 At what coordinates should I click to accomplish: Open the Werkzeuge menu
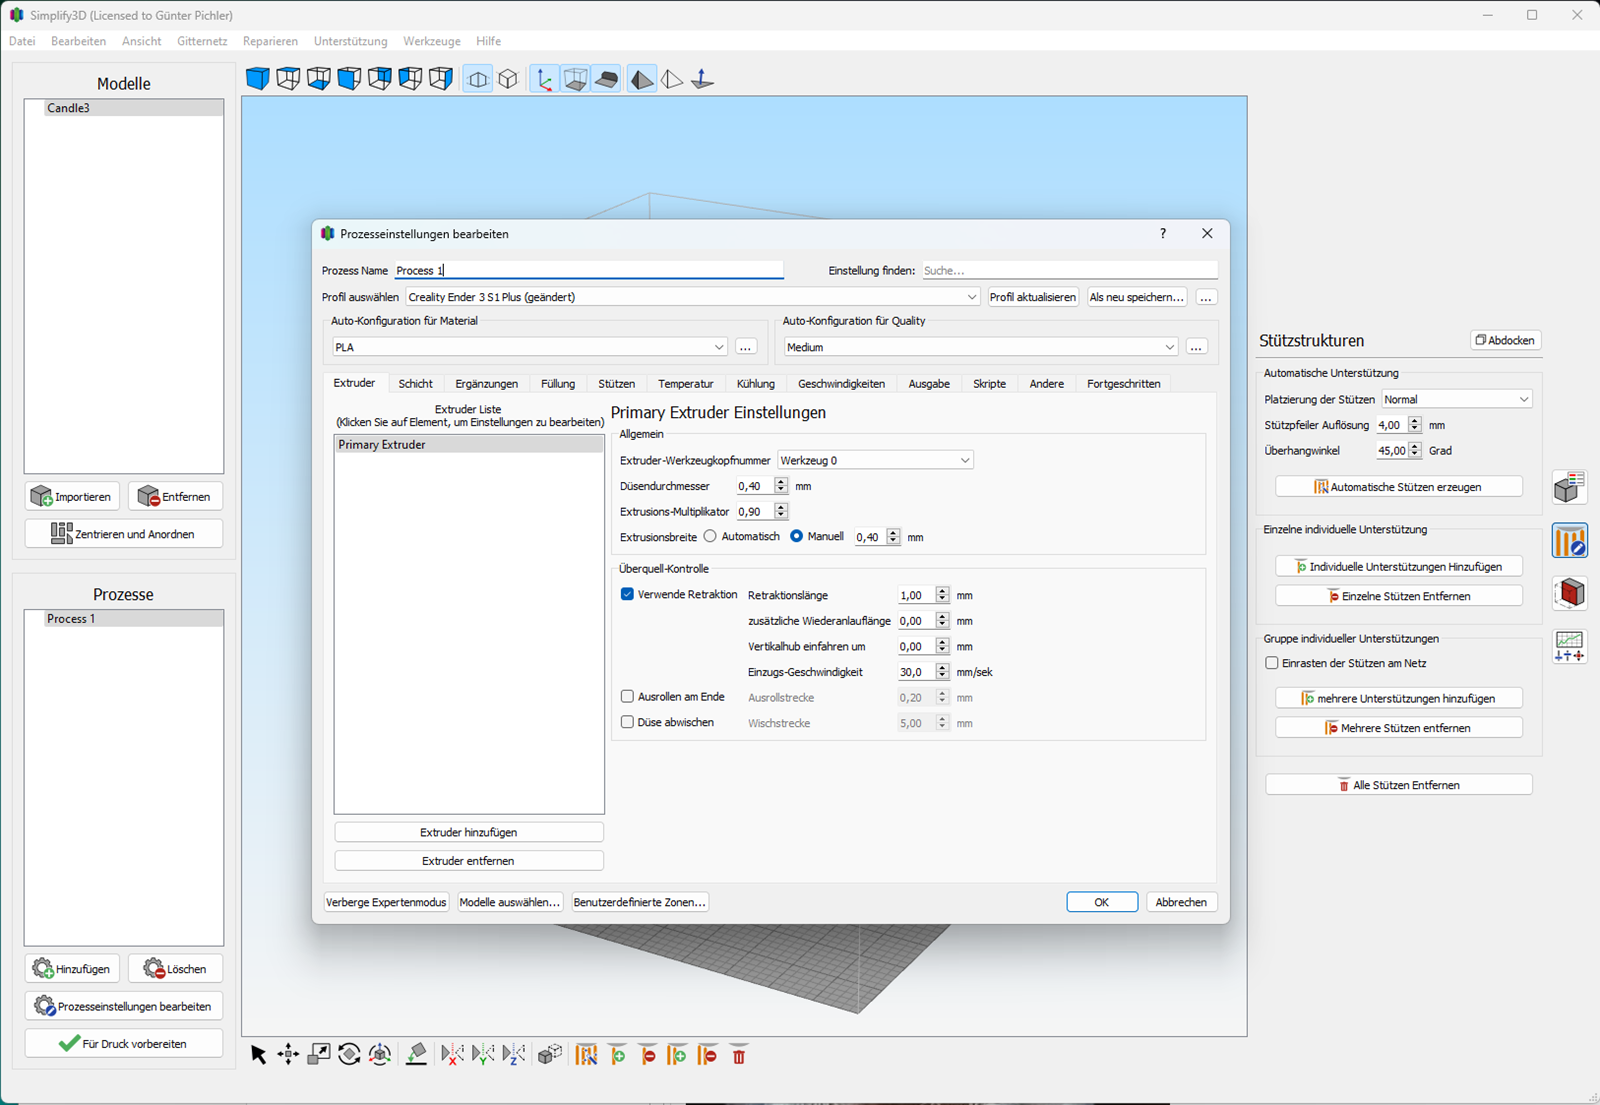tap(432, 41)
